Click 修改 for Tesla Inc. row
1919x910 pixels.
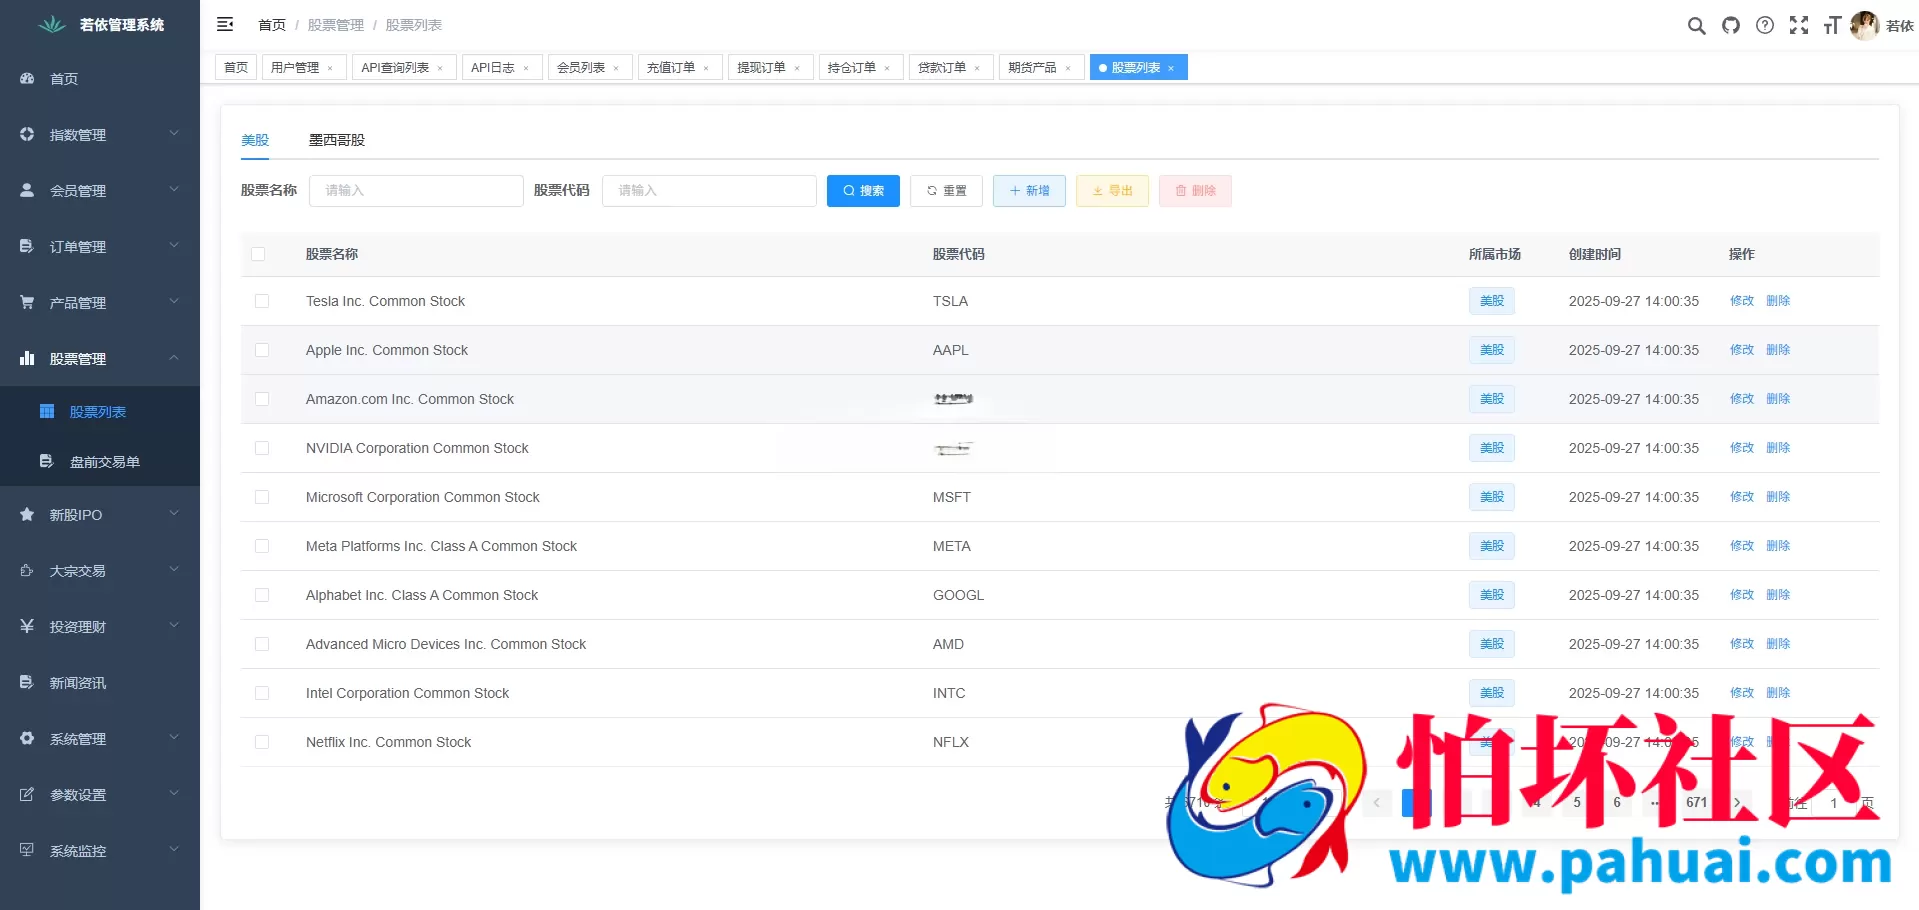point(1742,301)
